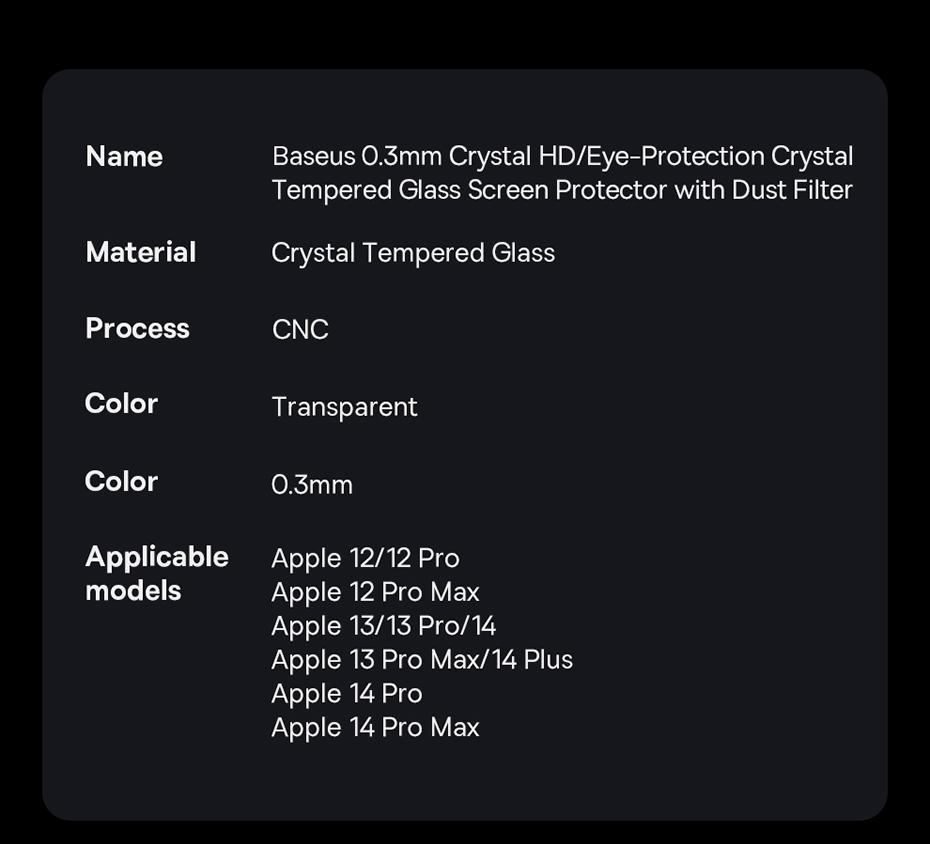
Task: Select the "CNC" process value
Action: (x=300, y=330)
